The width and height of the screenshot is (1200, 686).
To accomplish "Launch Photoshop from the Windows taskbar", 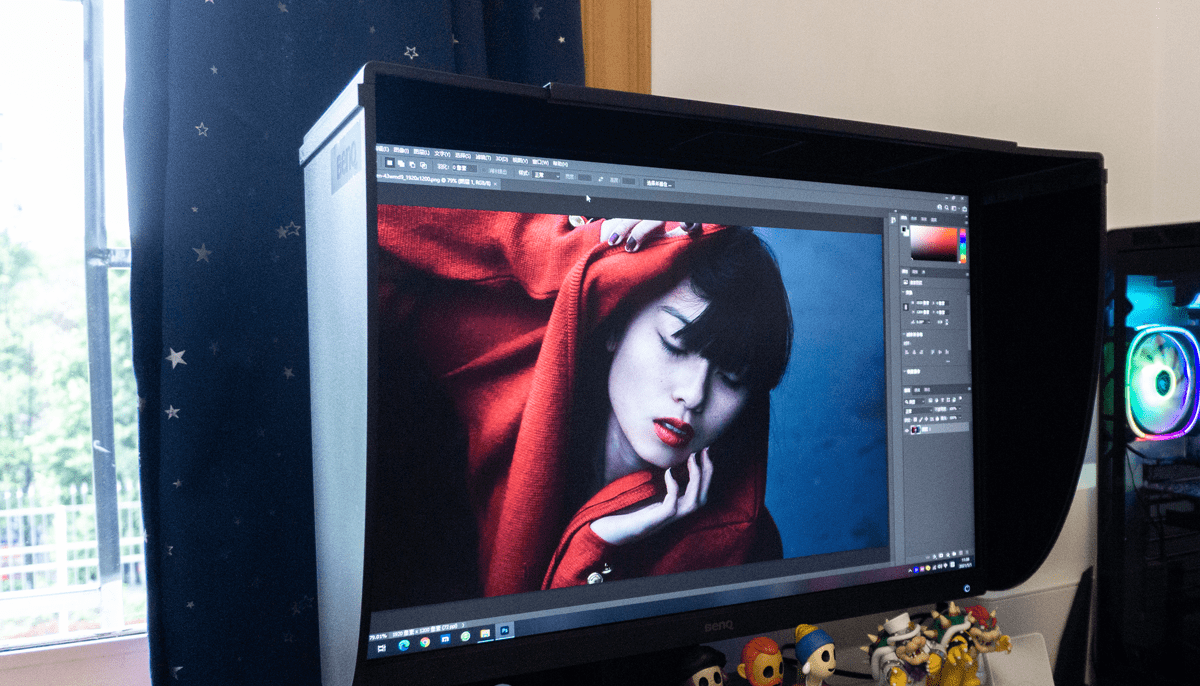I will [x=505, y=630].
